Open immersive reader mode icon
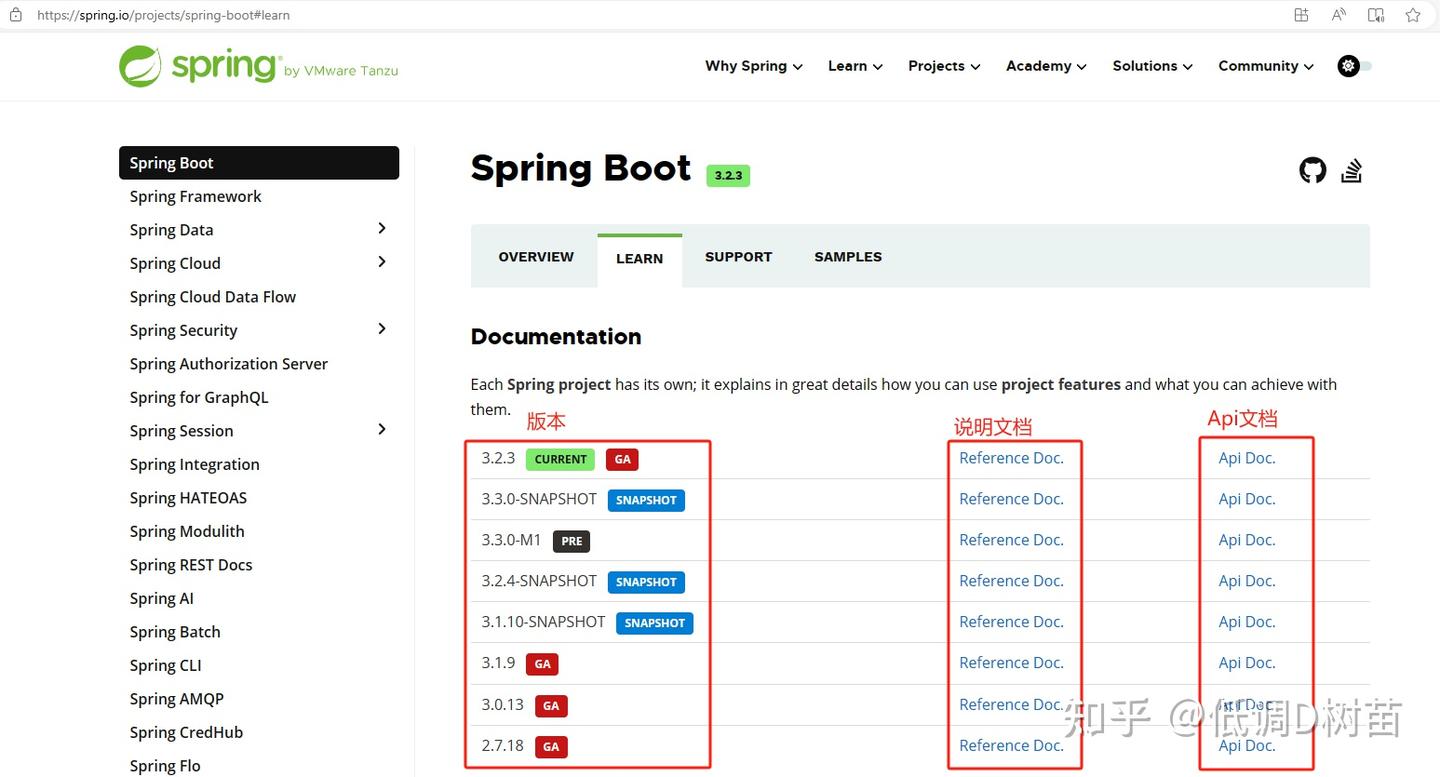The height and width of the screenshot is (777, 1440). (x=1375, y=15)
